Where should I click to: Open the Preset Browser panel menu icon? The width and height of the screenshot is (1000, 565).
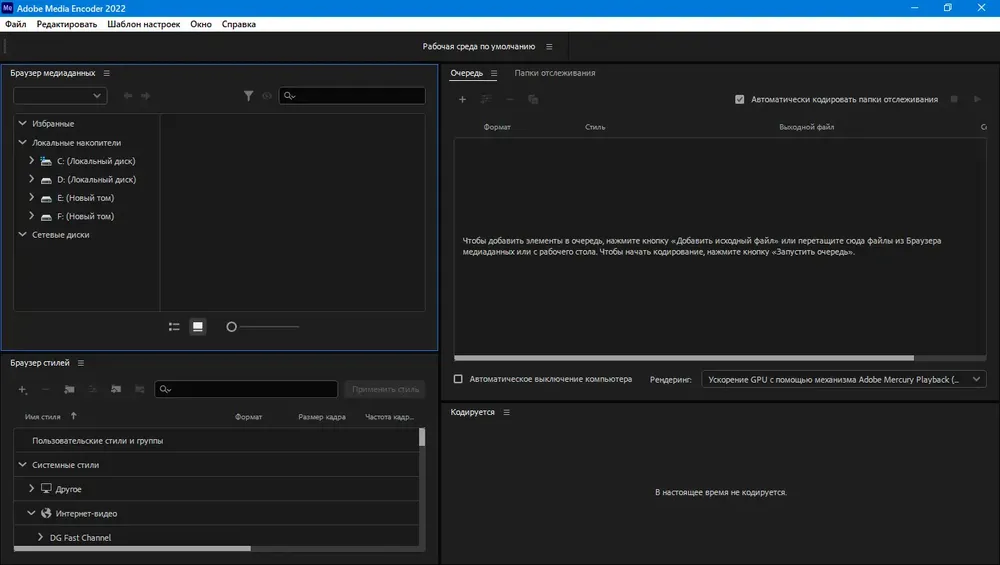click(x=80, y=363)
